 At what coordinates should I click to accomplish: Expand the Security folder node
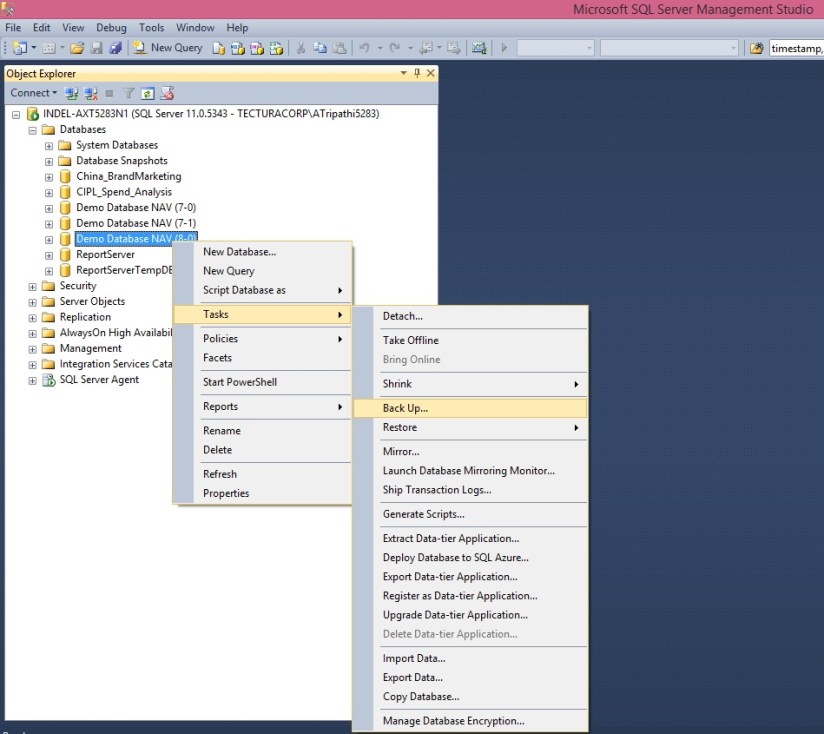pos(33,286)
